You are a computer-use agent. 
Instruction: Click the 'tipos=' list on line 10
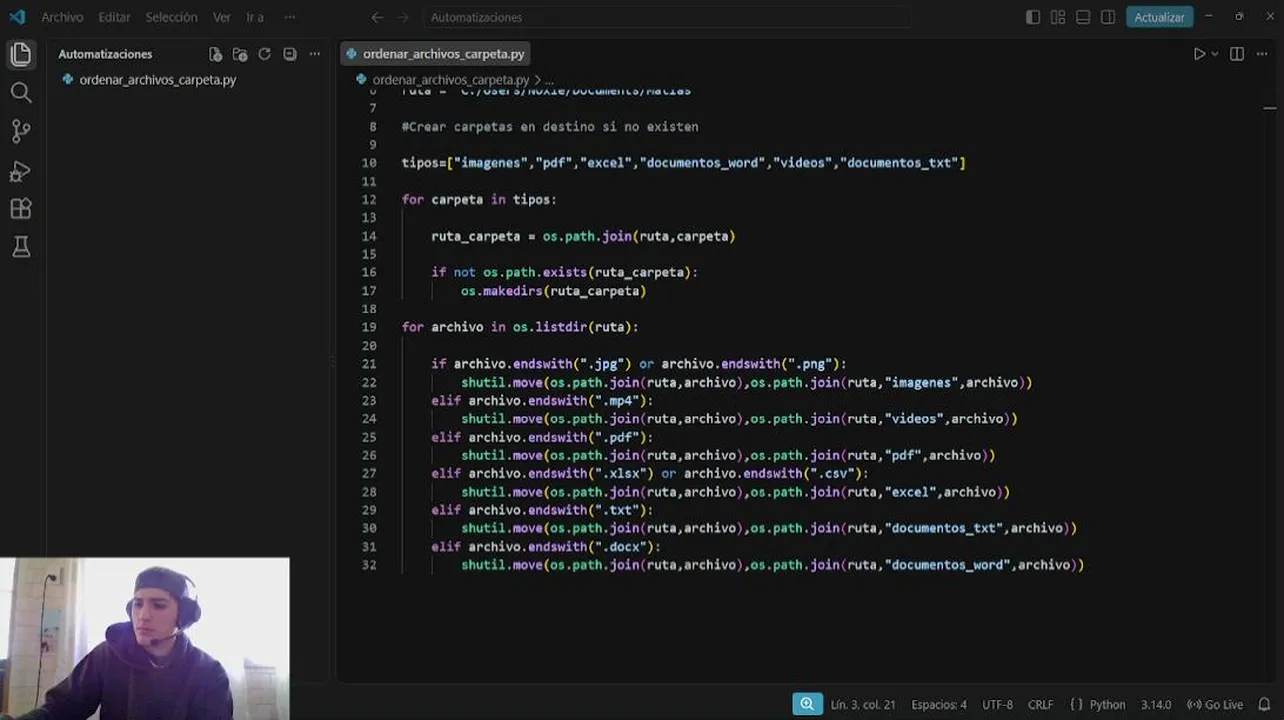click(683, 163)
